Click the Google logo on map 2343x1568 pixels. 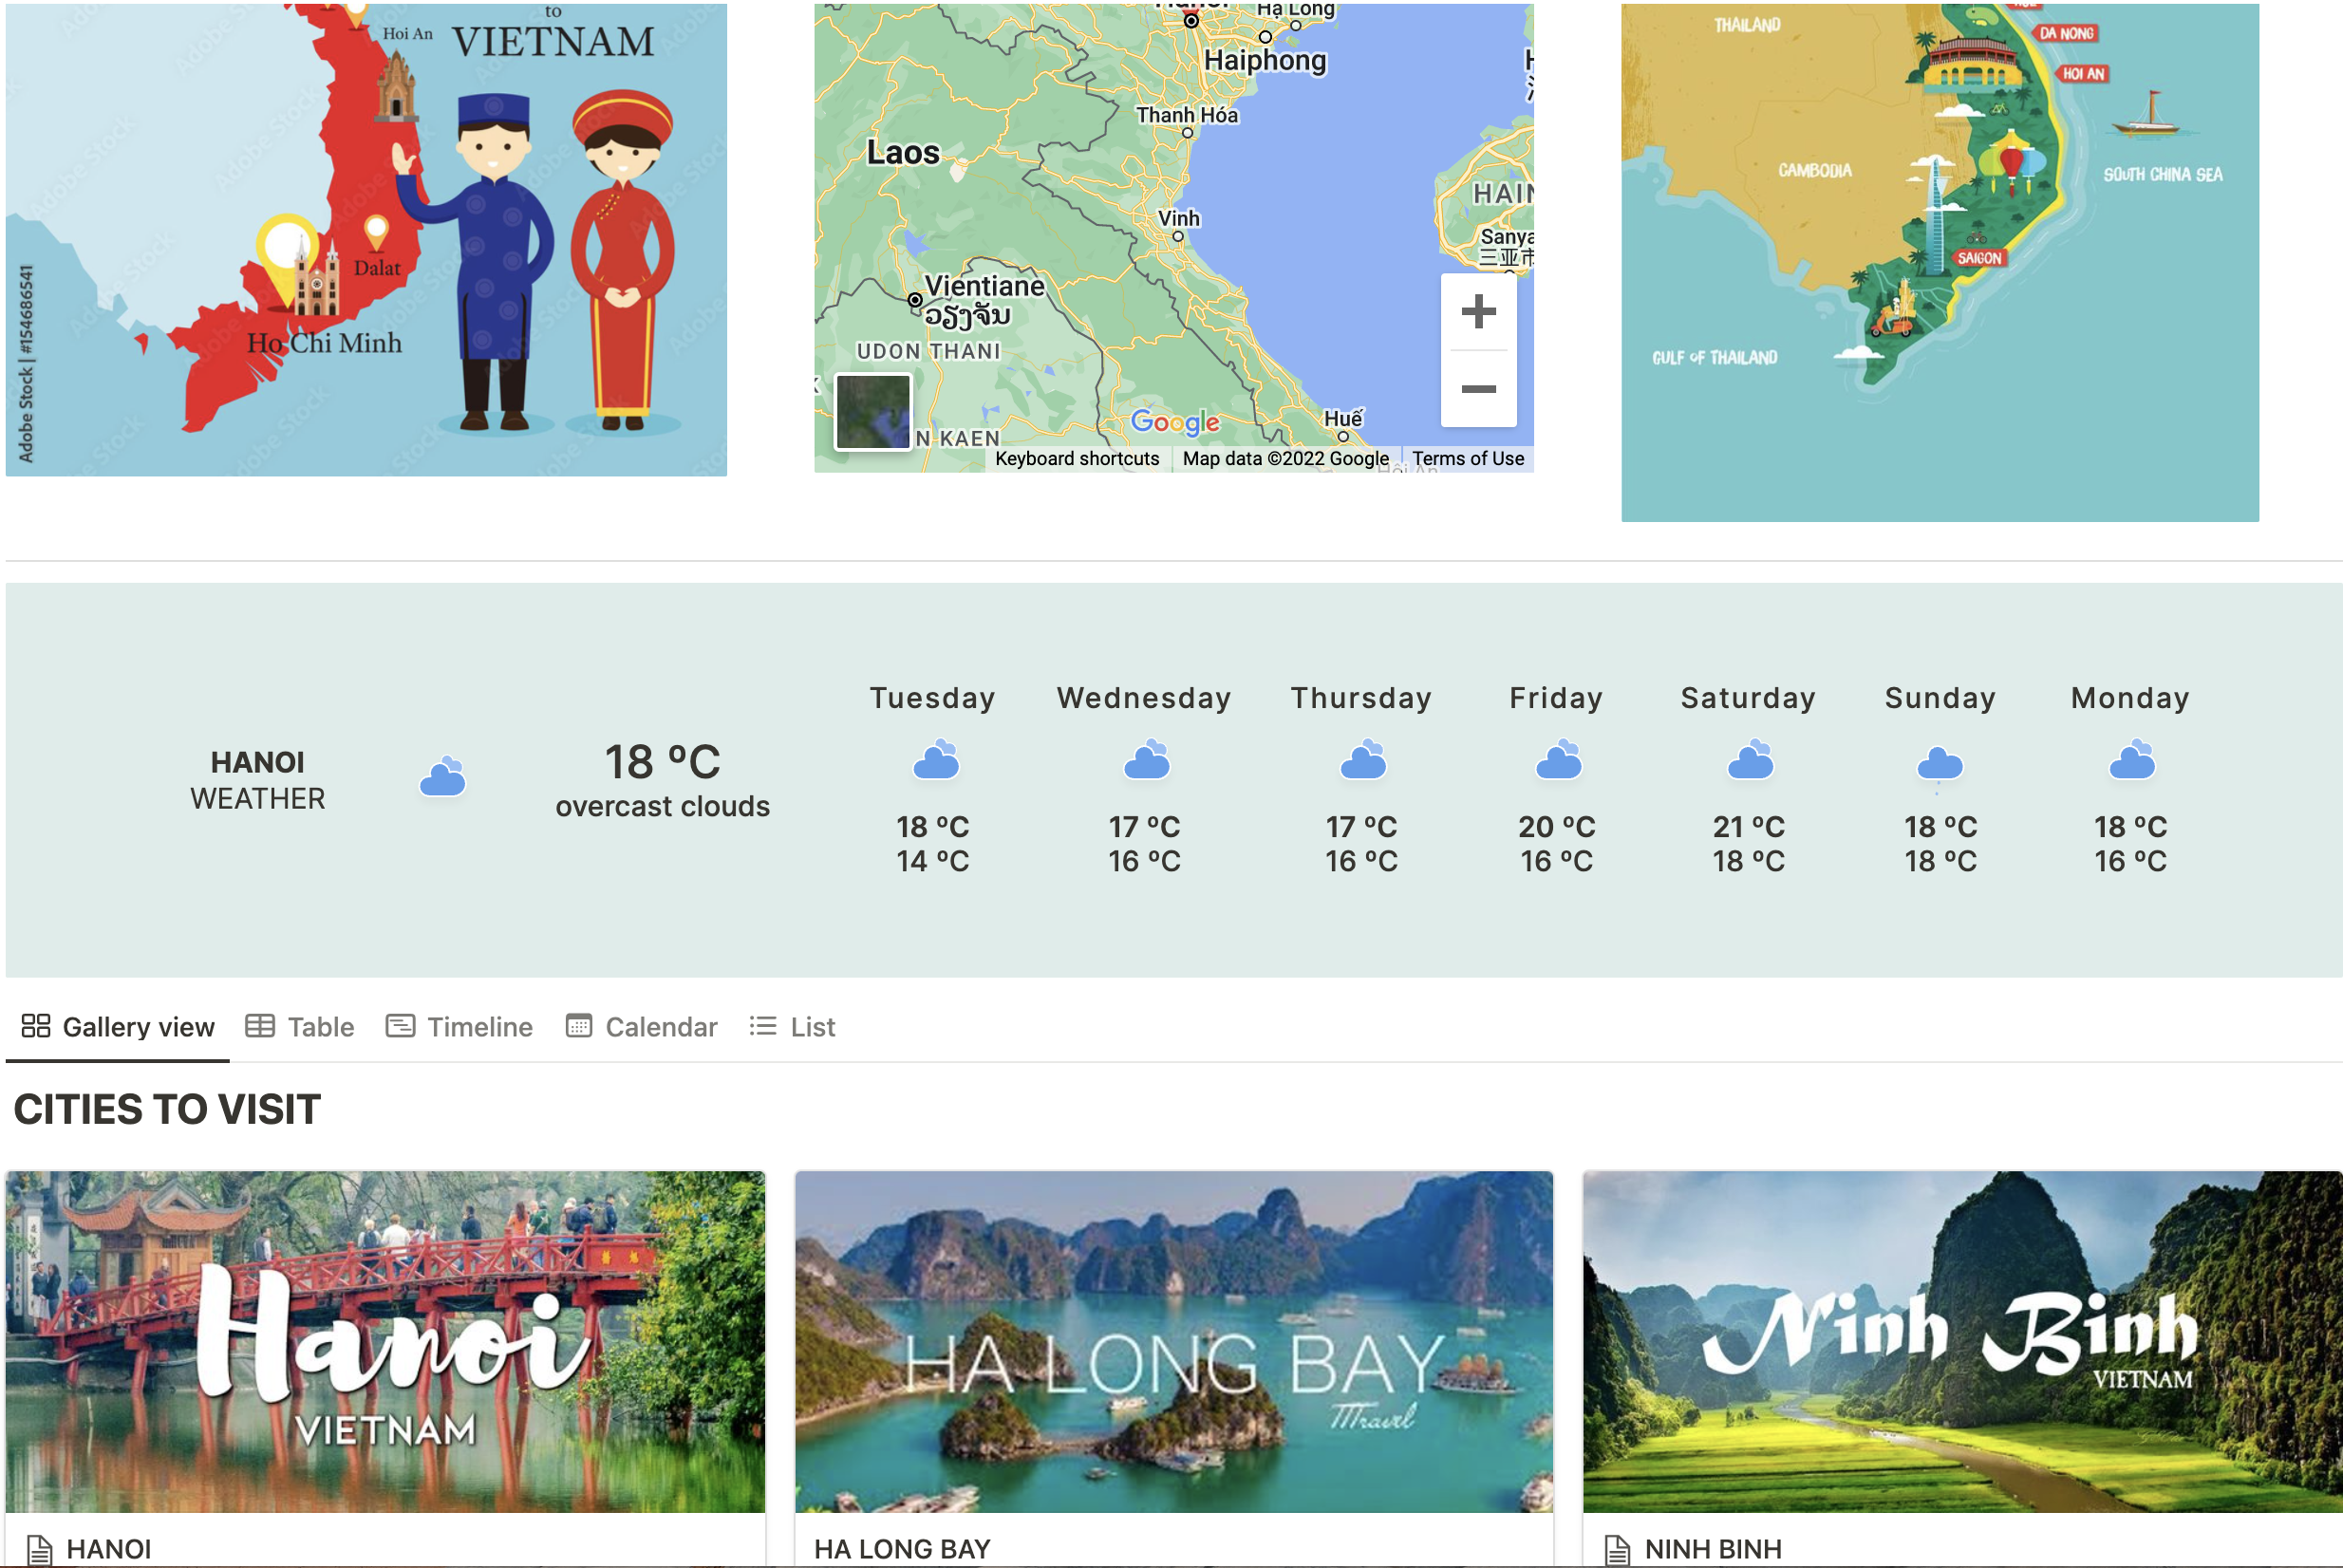coord(1175,423)
